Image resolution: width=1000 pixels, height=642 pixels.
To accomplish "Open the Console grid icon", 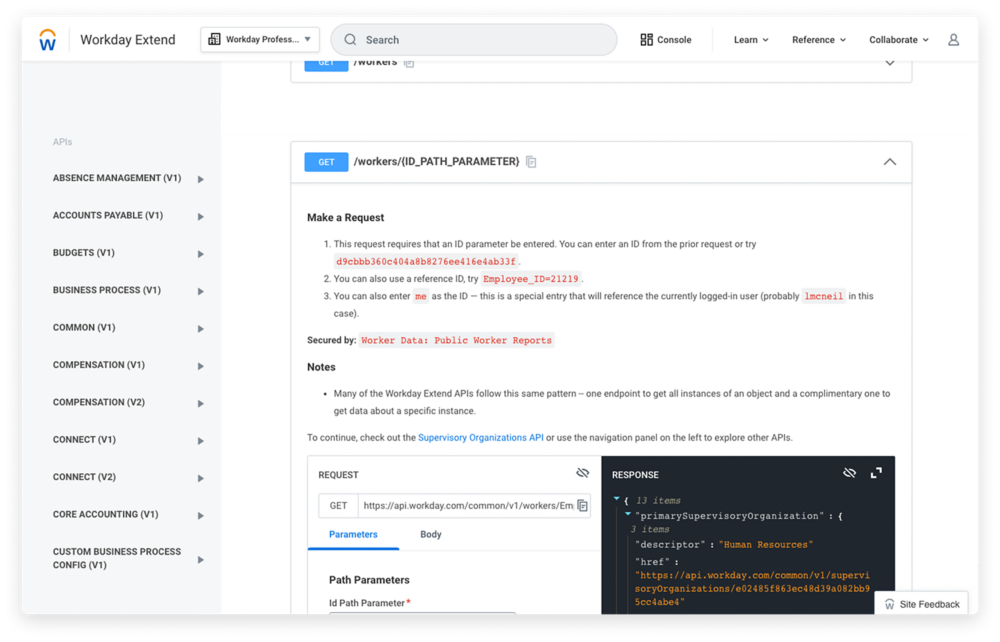I will tap(646, 40).
